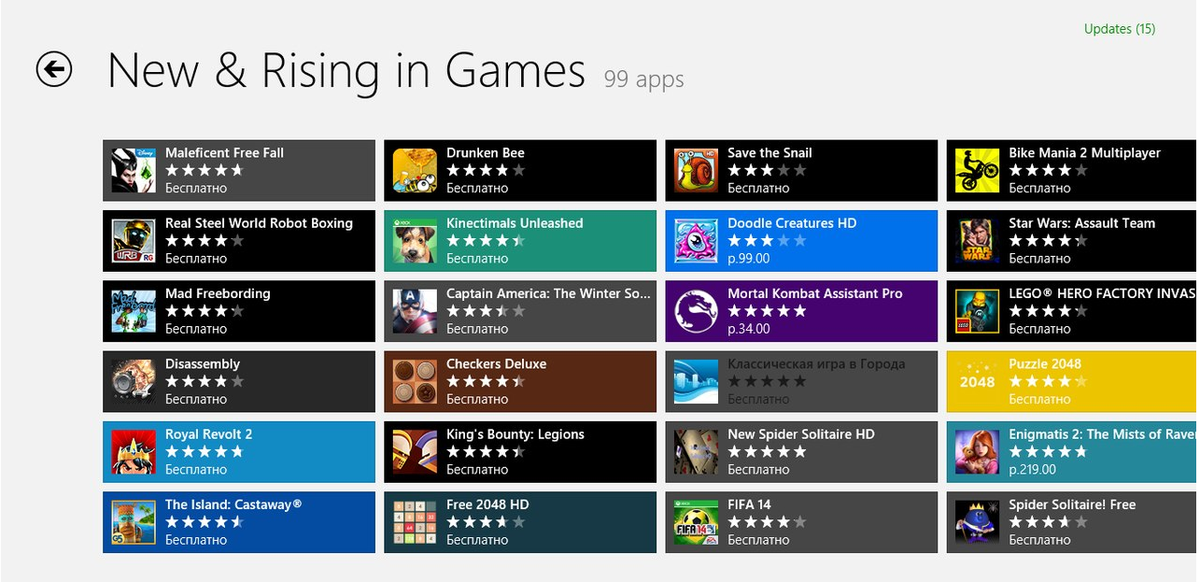Click the Enigmatis 2 price p.219.00
Image resolution: width=1200 pixels, height=582 pixels.
click(1033, 469)
